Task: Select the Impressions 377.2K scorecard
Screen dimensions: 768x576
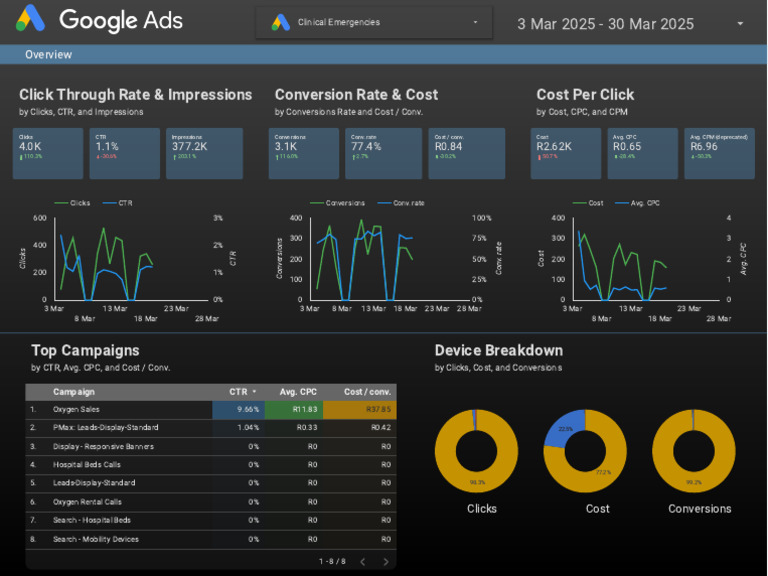Action: pos(204,153)
